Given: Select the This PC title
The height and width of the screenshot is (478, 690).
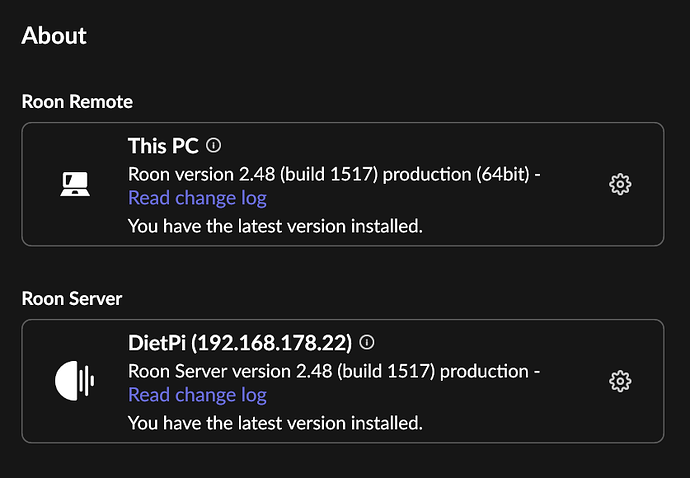Looking at the screenshot, I should coord(163,146).
